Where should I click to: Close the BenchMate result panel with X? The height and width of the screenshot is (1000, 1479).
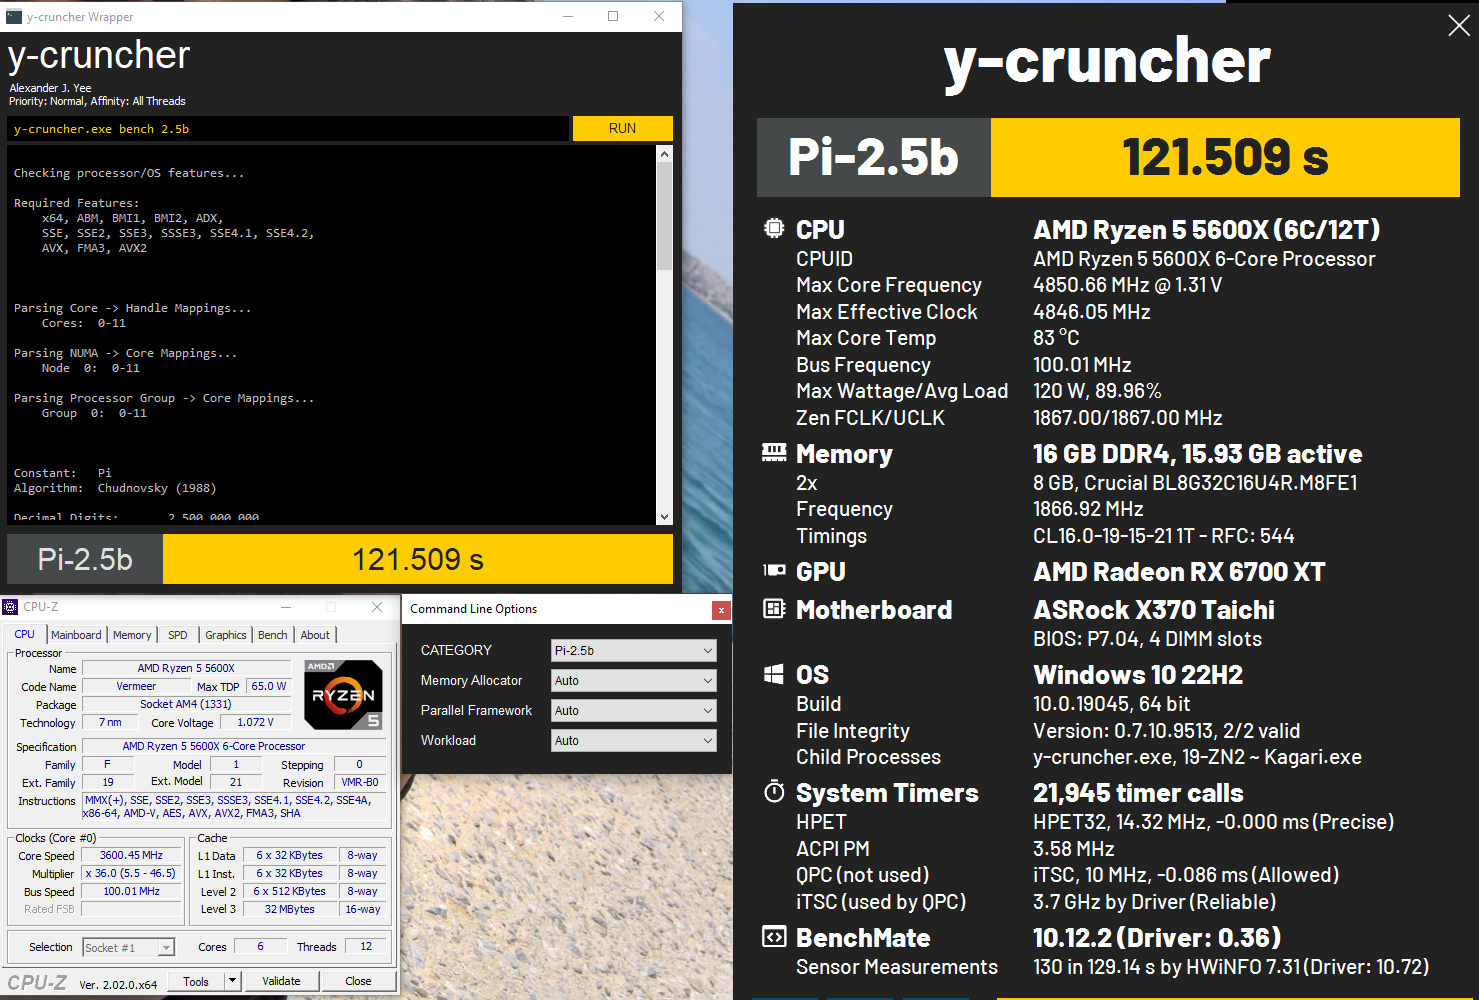click(x=1459, y=26)
